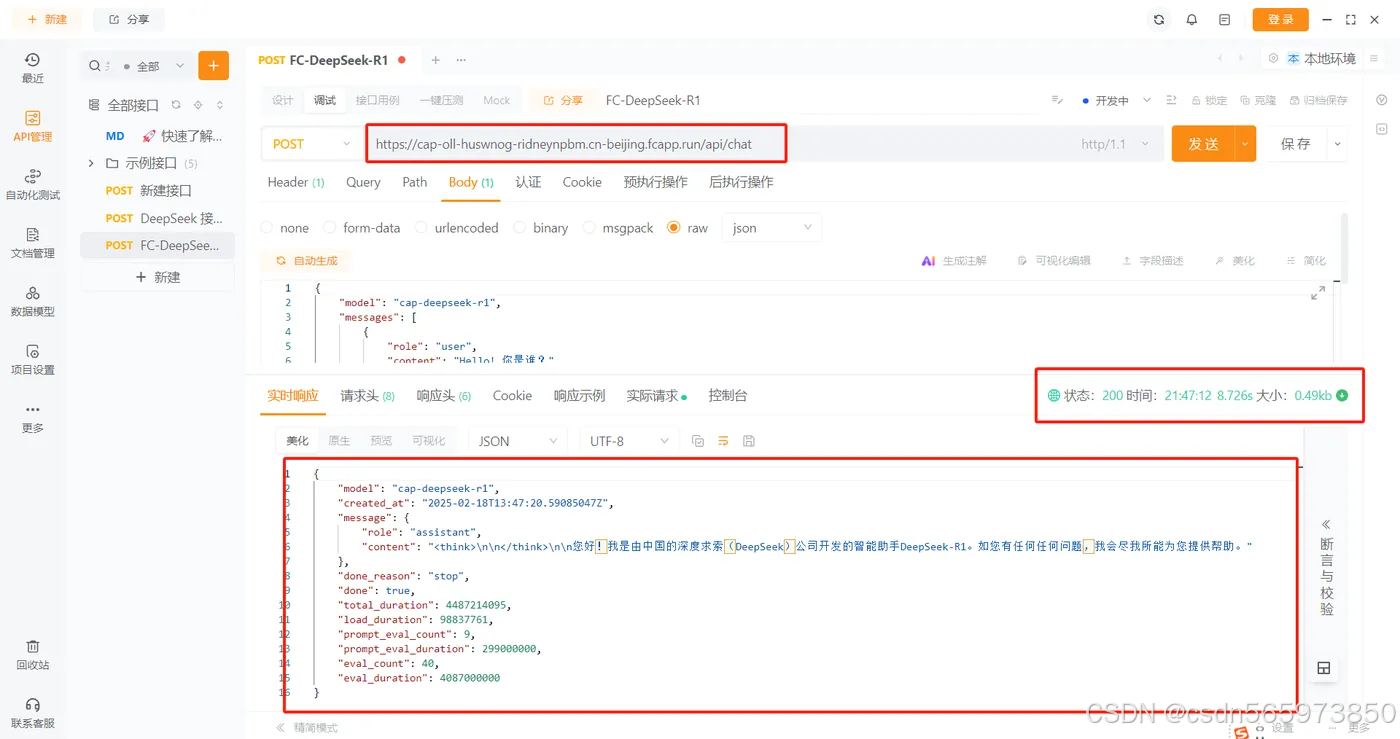
Task: Toggle word wrap icon in response toolbar
Action: pyautogui.click(x=723, y=441)
